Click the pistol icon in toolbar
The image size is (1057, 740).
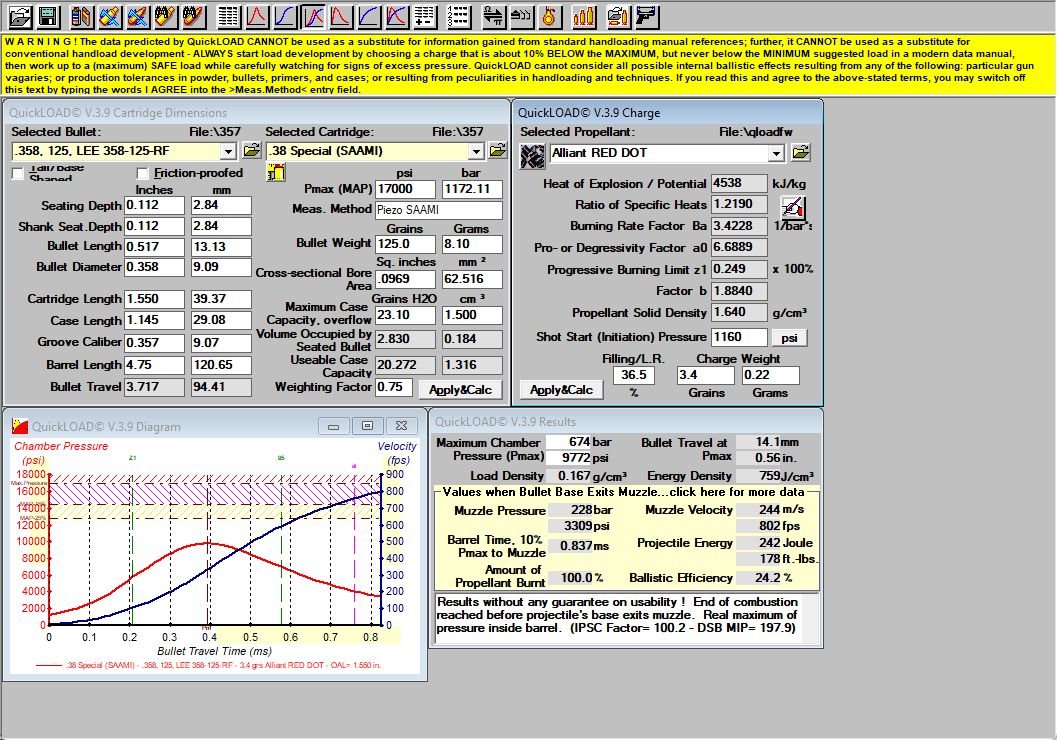[x=646, y=16]
